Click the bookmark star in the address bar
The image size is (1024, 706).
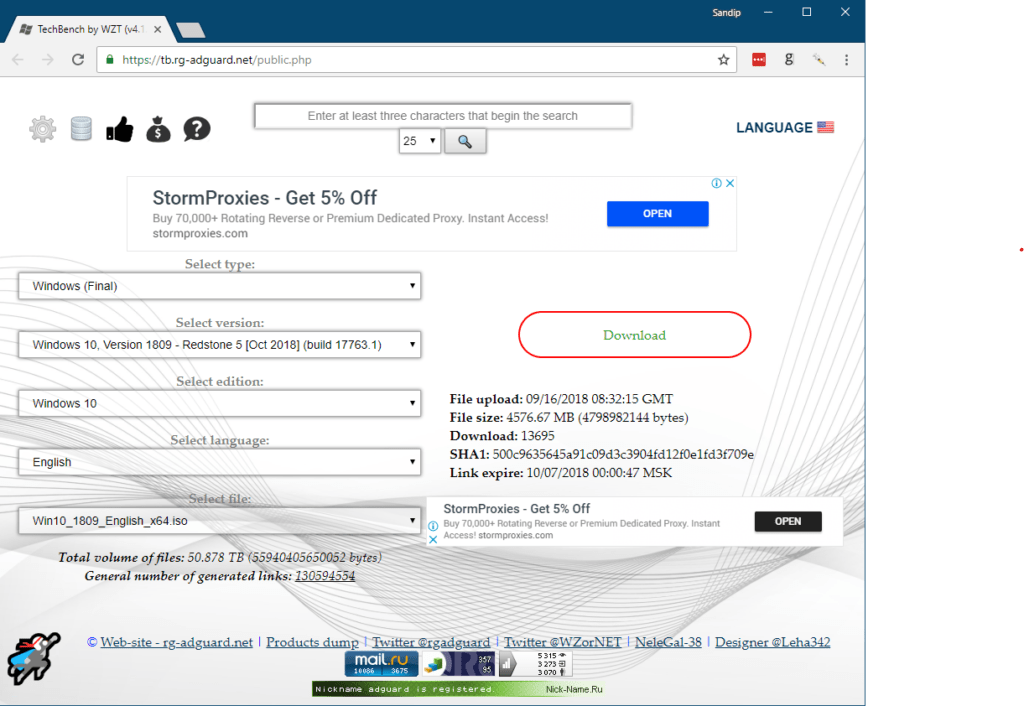point(723,59)
